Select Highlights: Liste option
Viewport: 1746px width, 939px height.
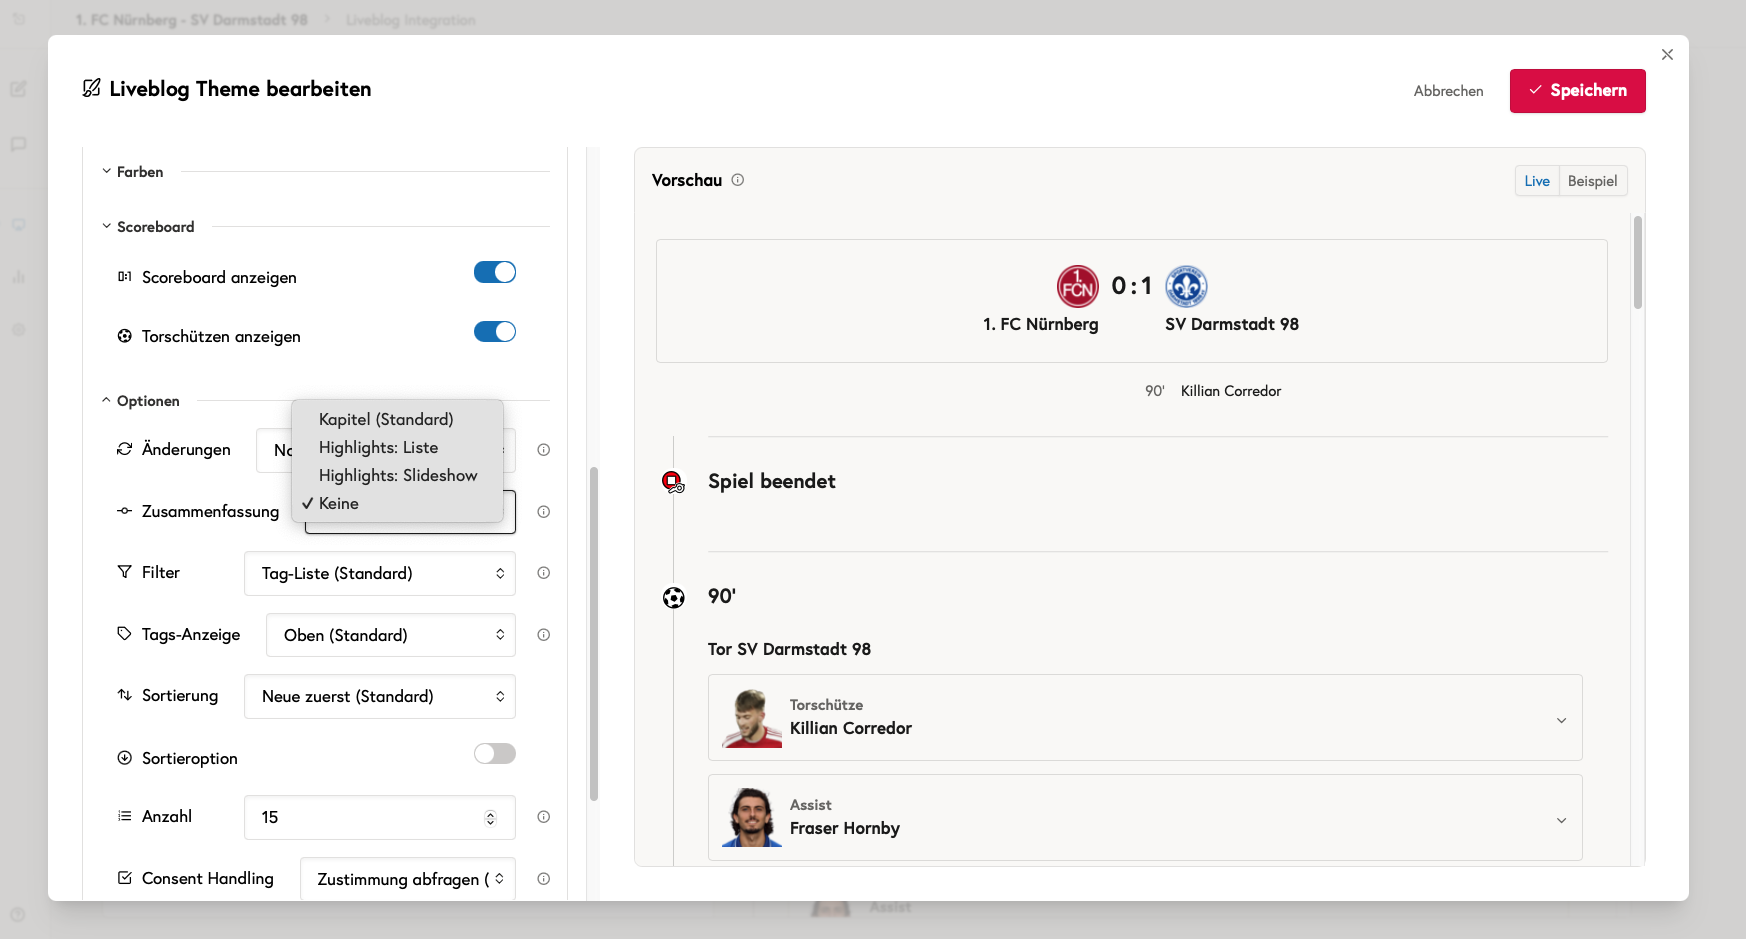point(397,447)
